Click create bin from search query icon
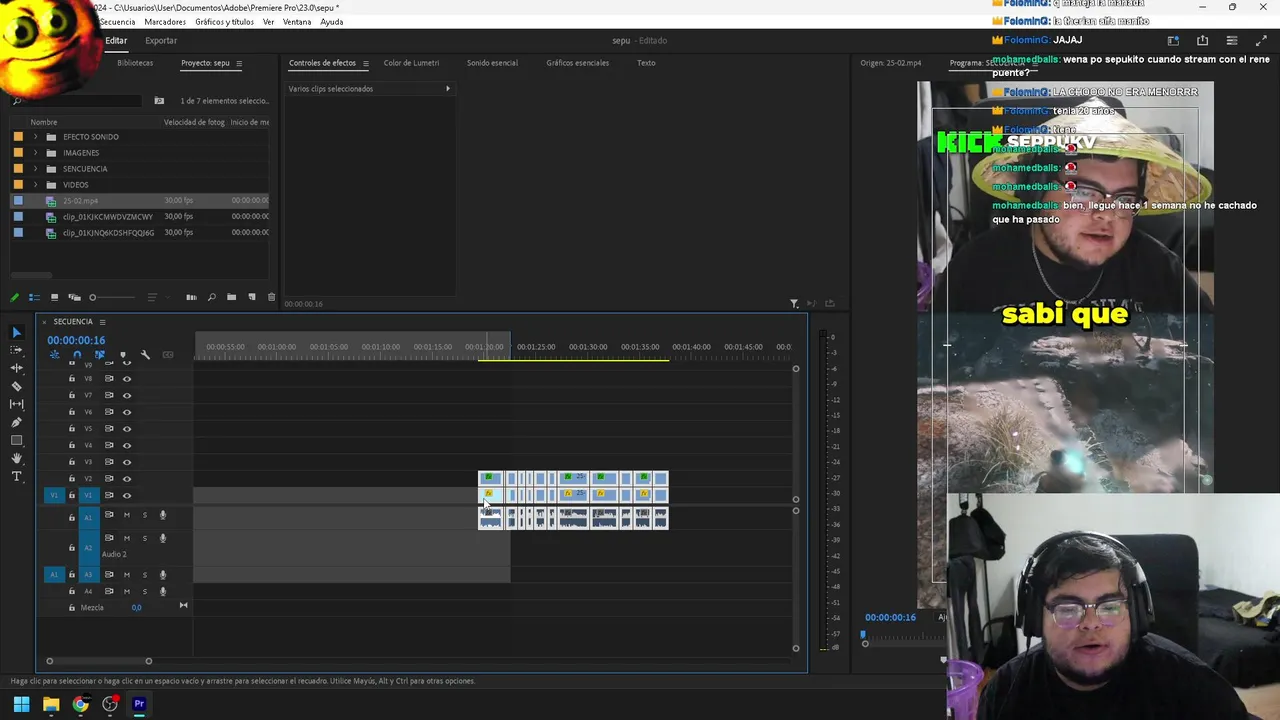Image resolution: width=1280 pixels, height=720 pixels. (159, 101)
